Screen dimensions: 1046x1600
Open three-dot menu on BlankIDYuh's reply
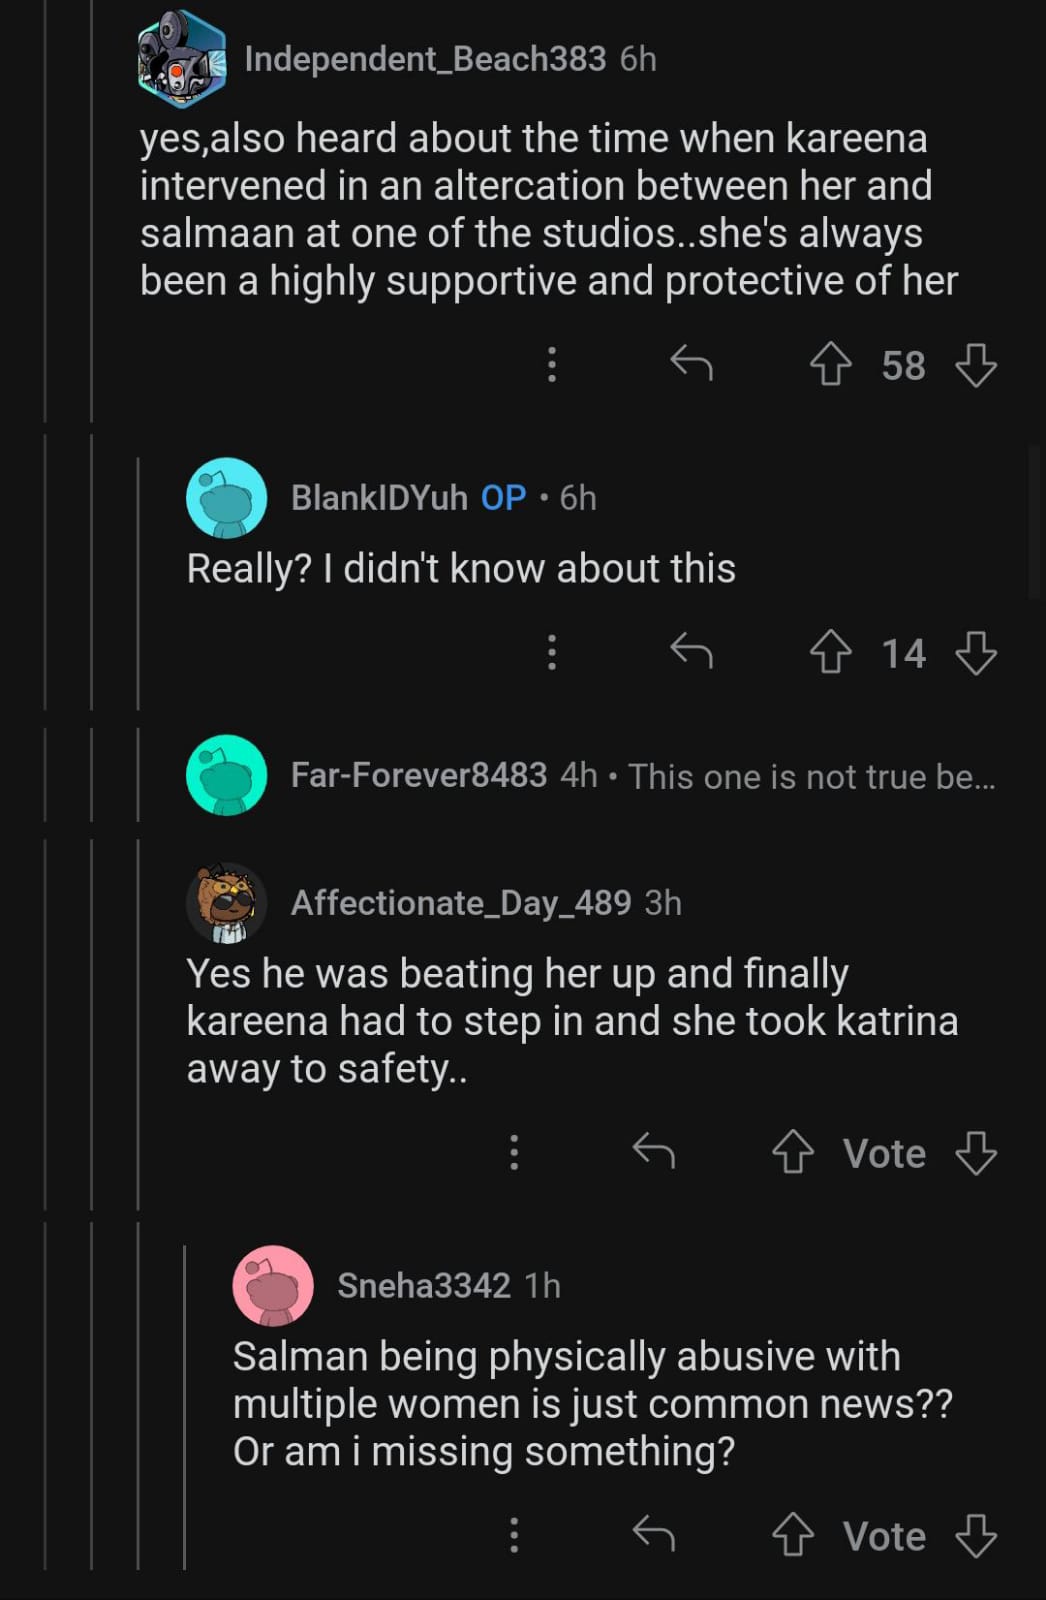pos(551,653)
